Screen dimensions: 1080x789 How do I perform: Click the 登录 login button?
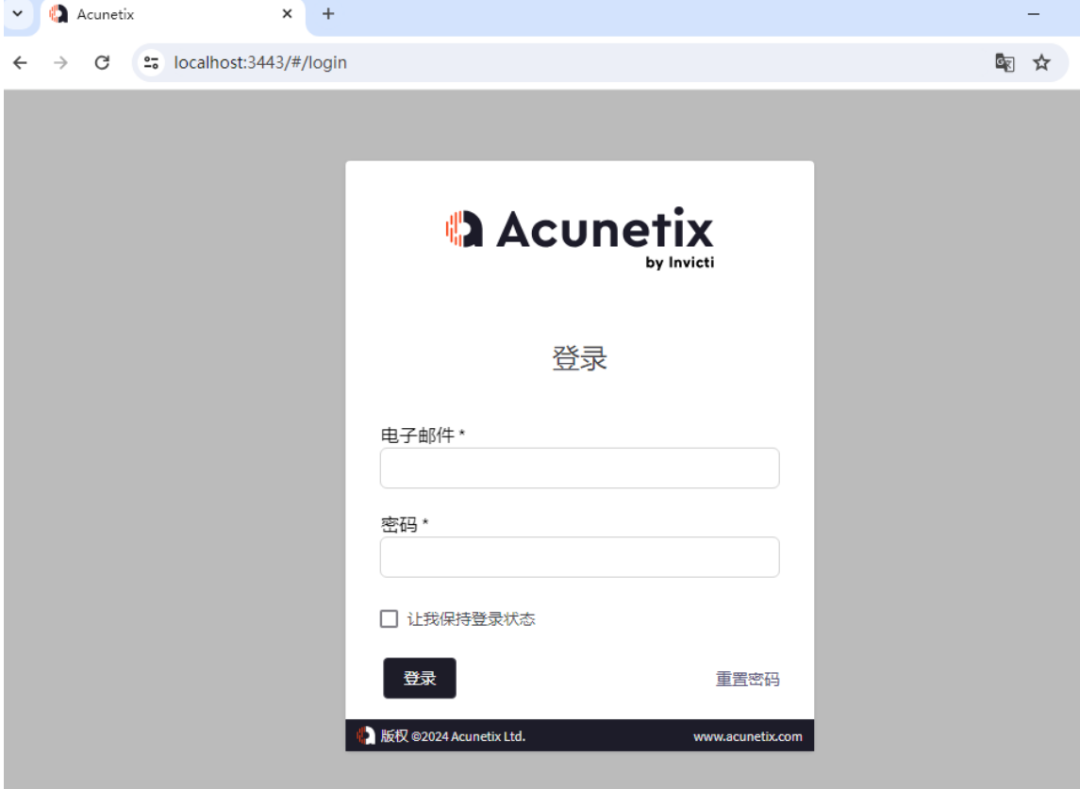coord(419,678)
